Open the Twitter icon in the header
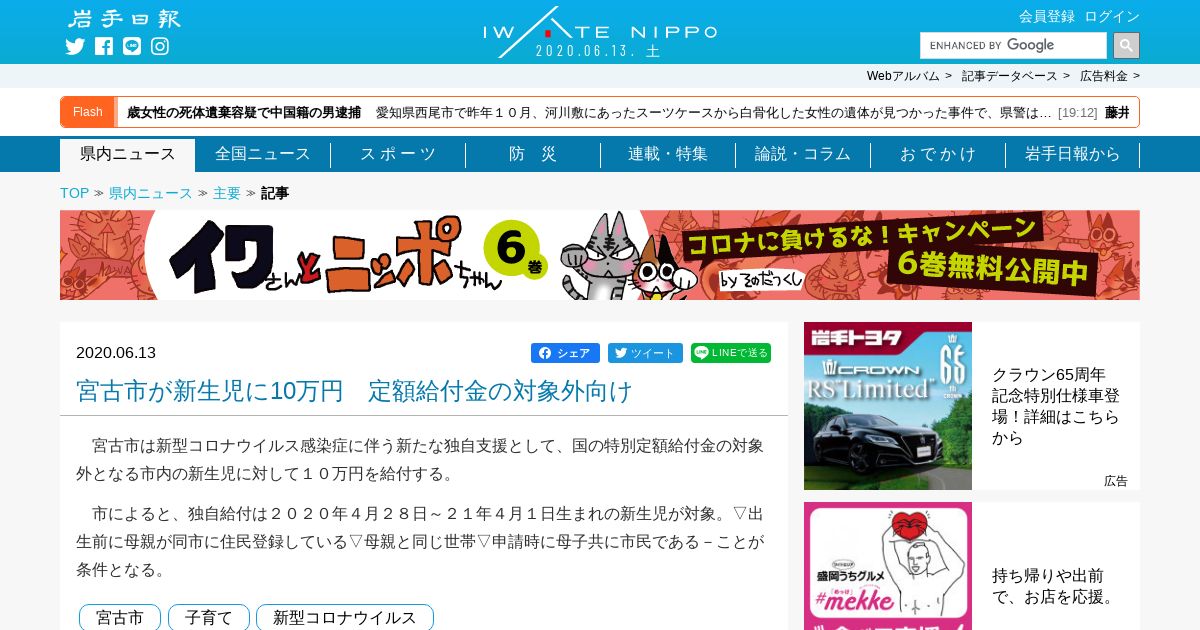1200x630 pixels. pos(75,46)
